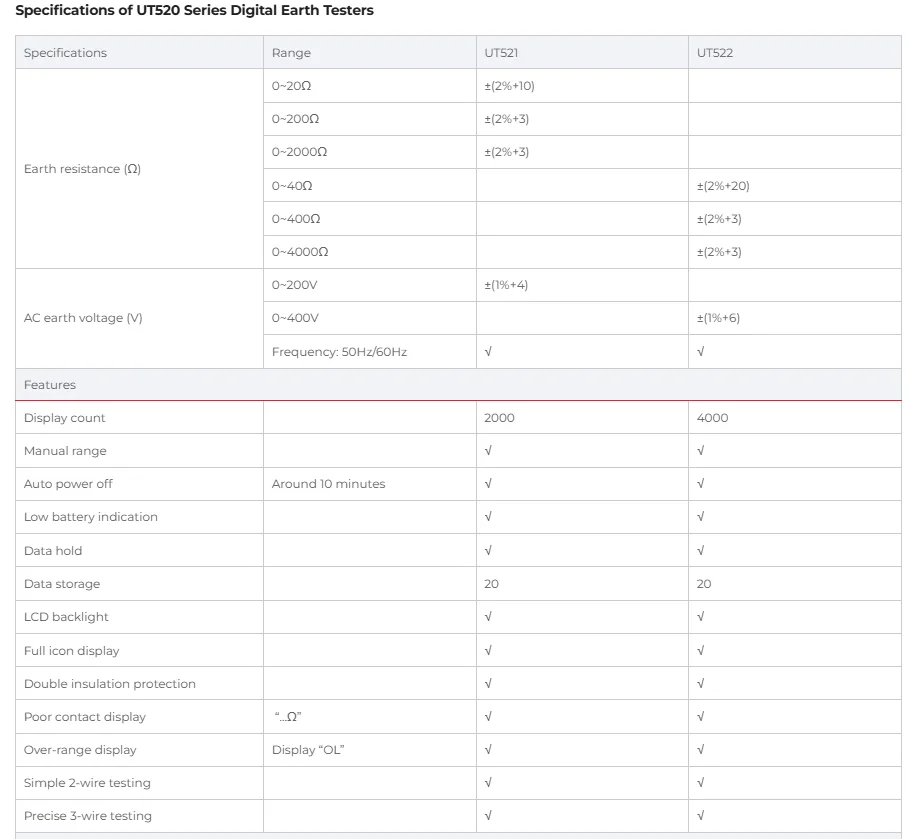Click the "Data hold" row label
Image resolution: width=920 pixels, height=839 pixels.
(53, 551)
